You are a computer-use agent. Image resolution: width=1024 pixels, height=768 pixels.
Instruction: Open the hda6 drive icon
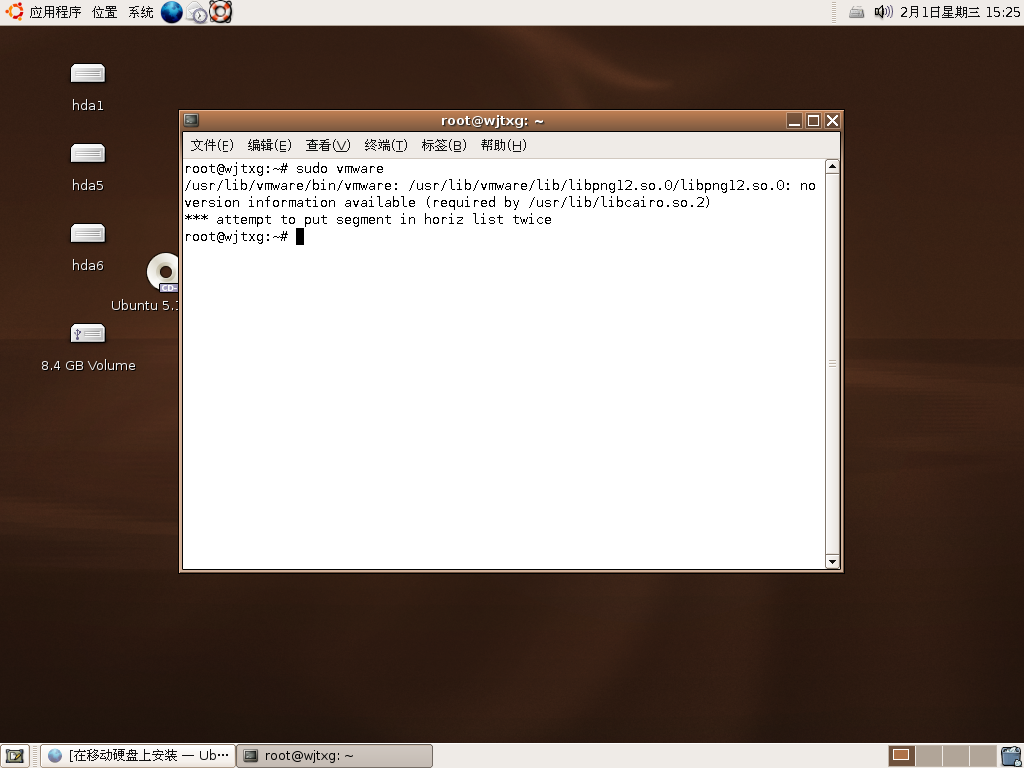click(x=88, y=234)
